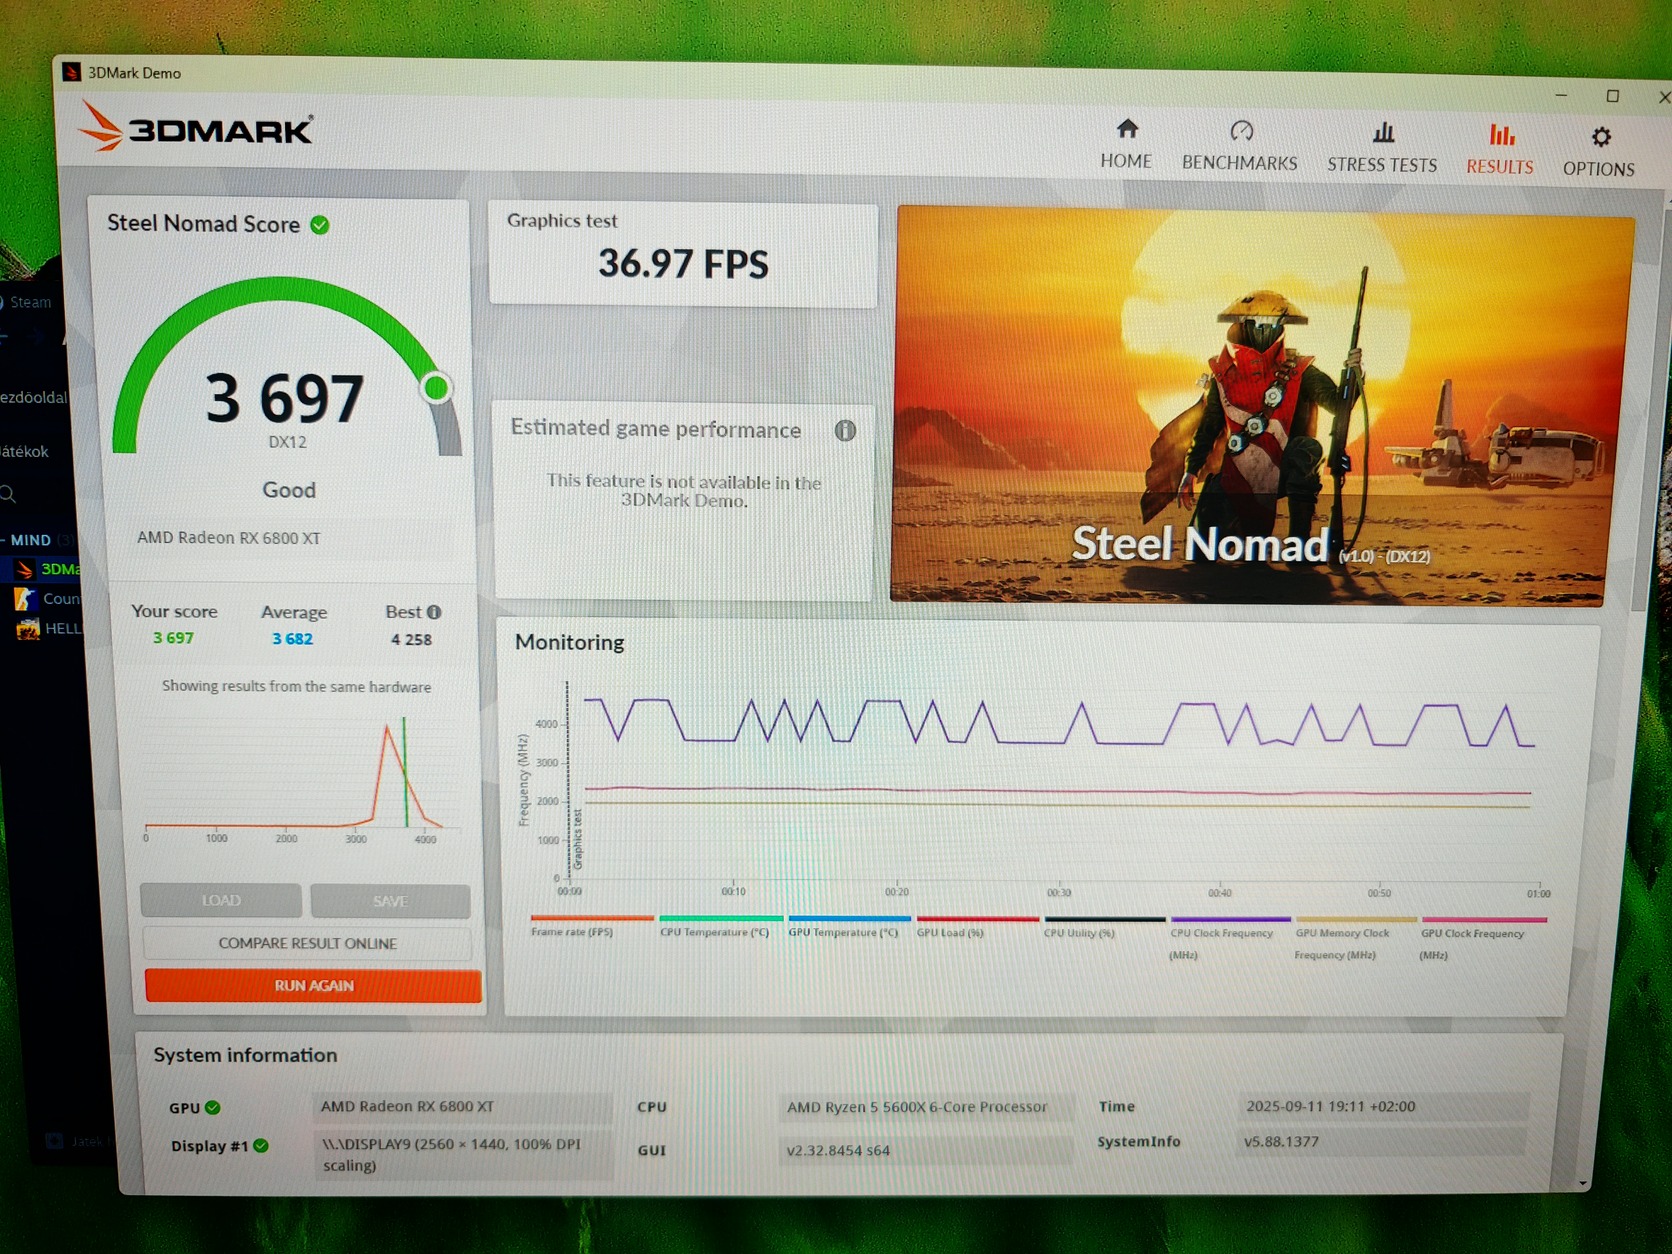
Task: Open the STRESS TESTS section
Action: click(1382, 148)
